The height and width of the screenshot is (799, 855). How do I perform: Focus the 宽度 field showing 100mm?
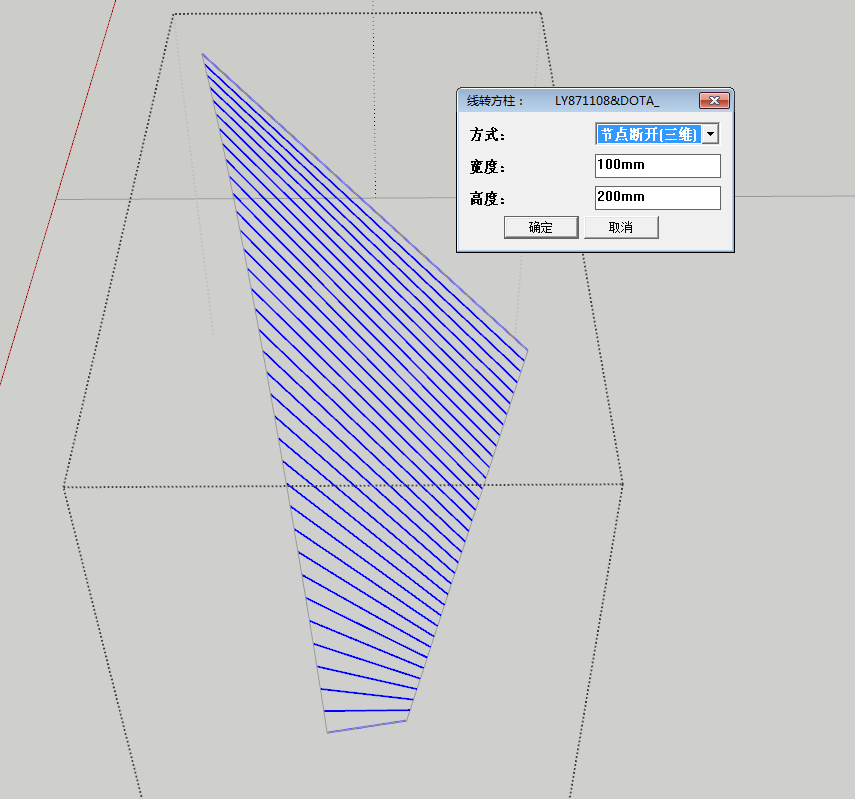tap(658, 166)
